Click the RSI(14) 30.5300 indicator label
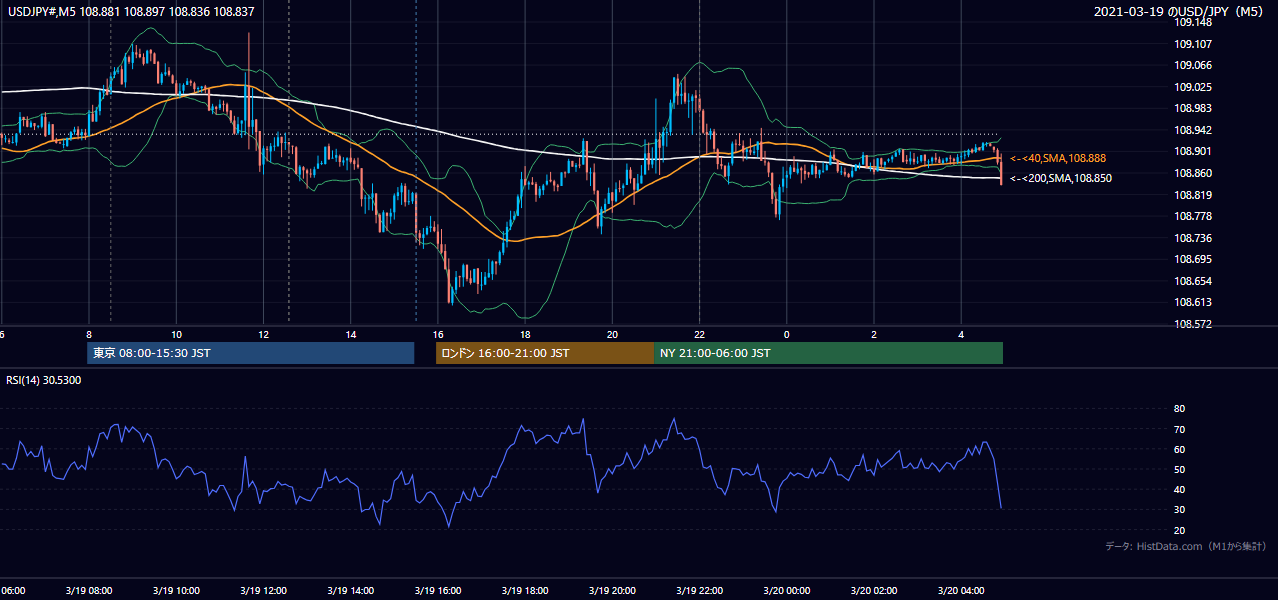Viewport: 1278px width, 600px height. (44, 380)
